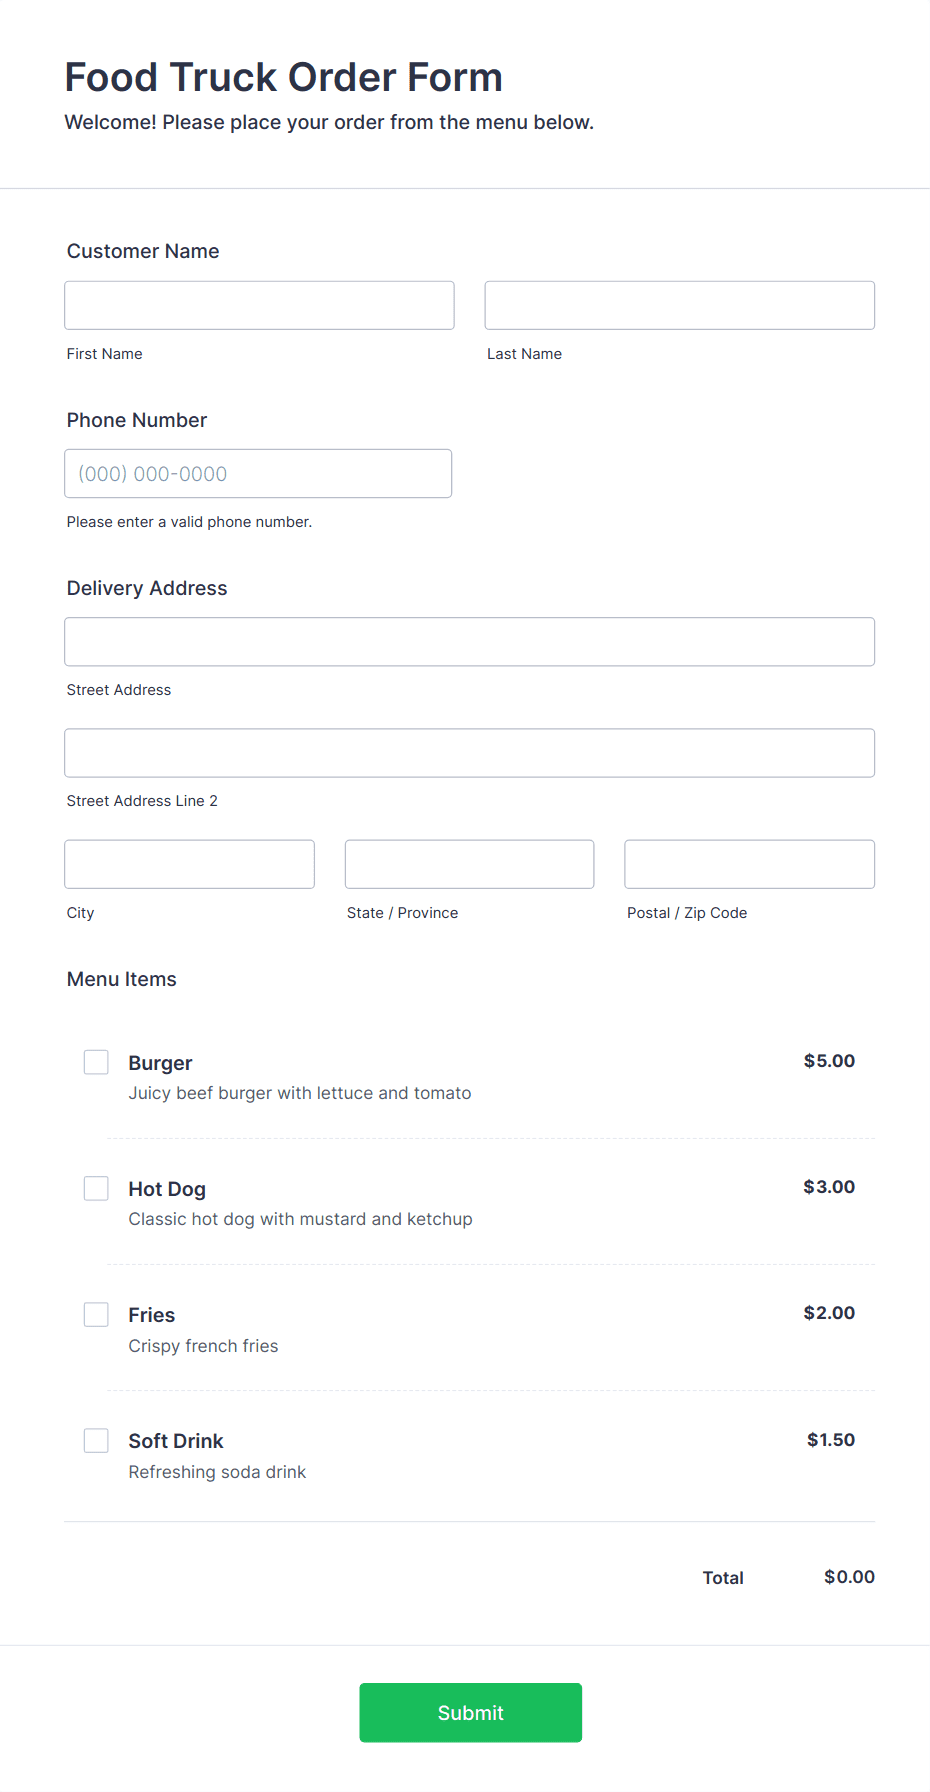
Task: Click the State / Province field
Action: [x=469, y=863]
